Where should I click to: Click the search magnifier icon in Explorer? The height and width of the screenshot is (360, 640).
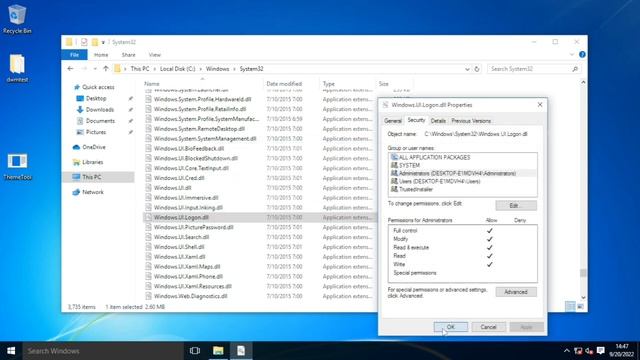point(575,69)
